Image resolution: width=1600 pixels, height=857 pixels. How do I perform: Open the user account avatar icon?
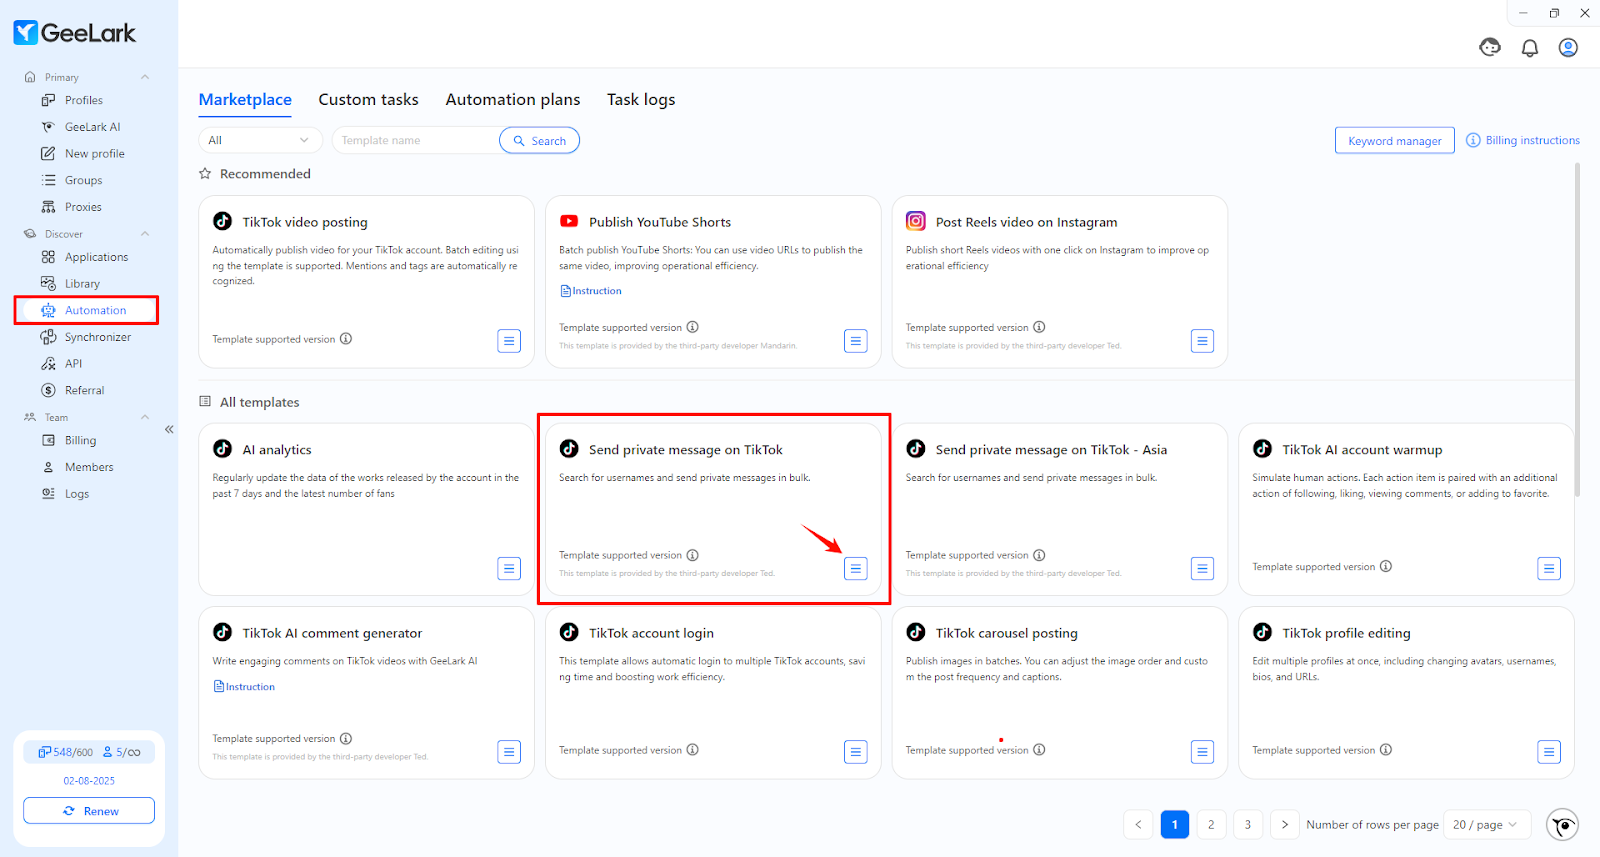(x=1568, y=48)
